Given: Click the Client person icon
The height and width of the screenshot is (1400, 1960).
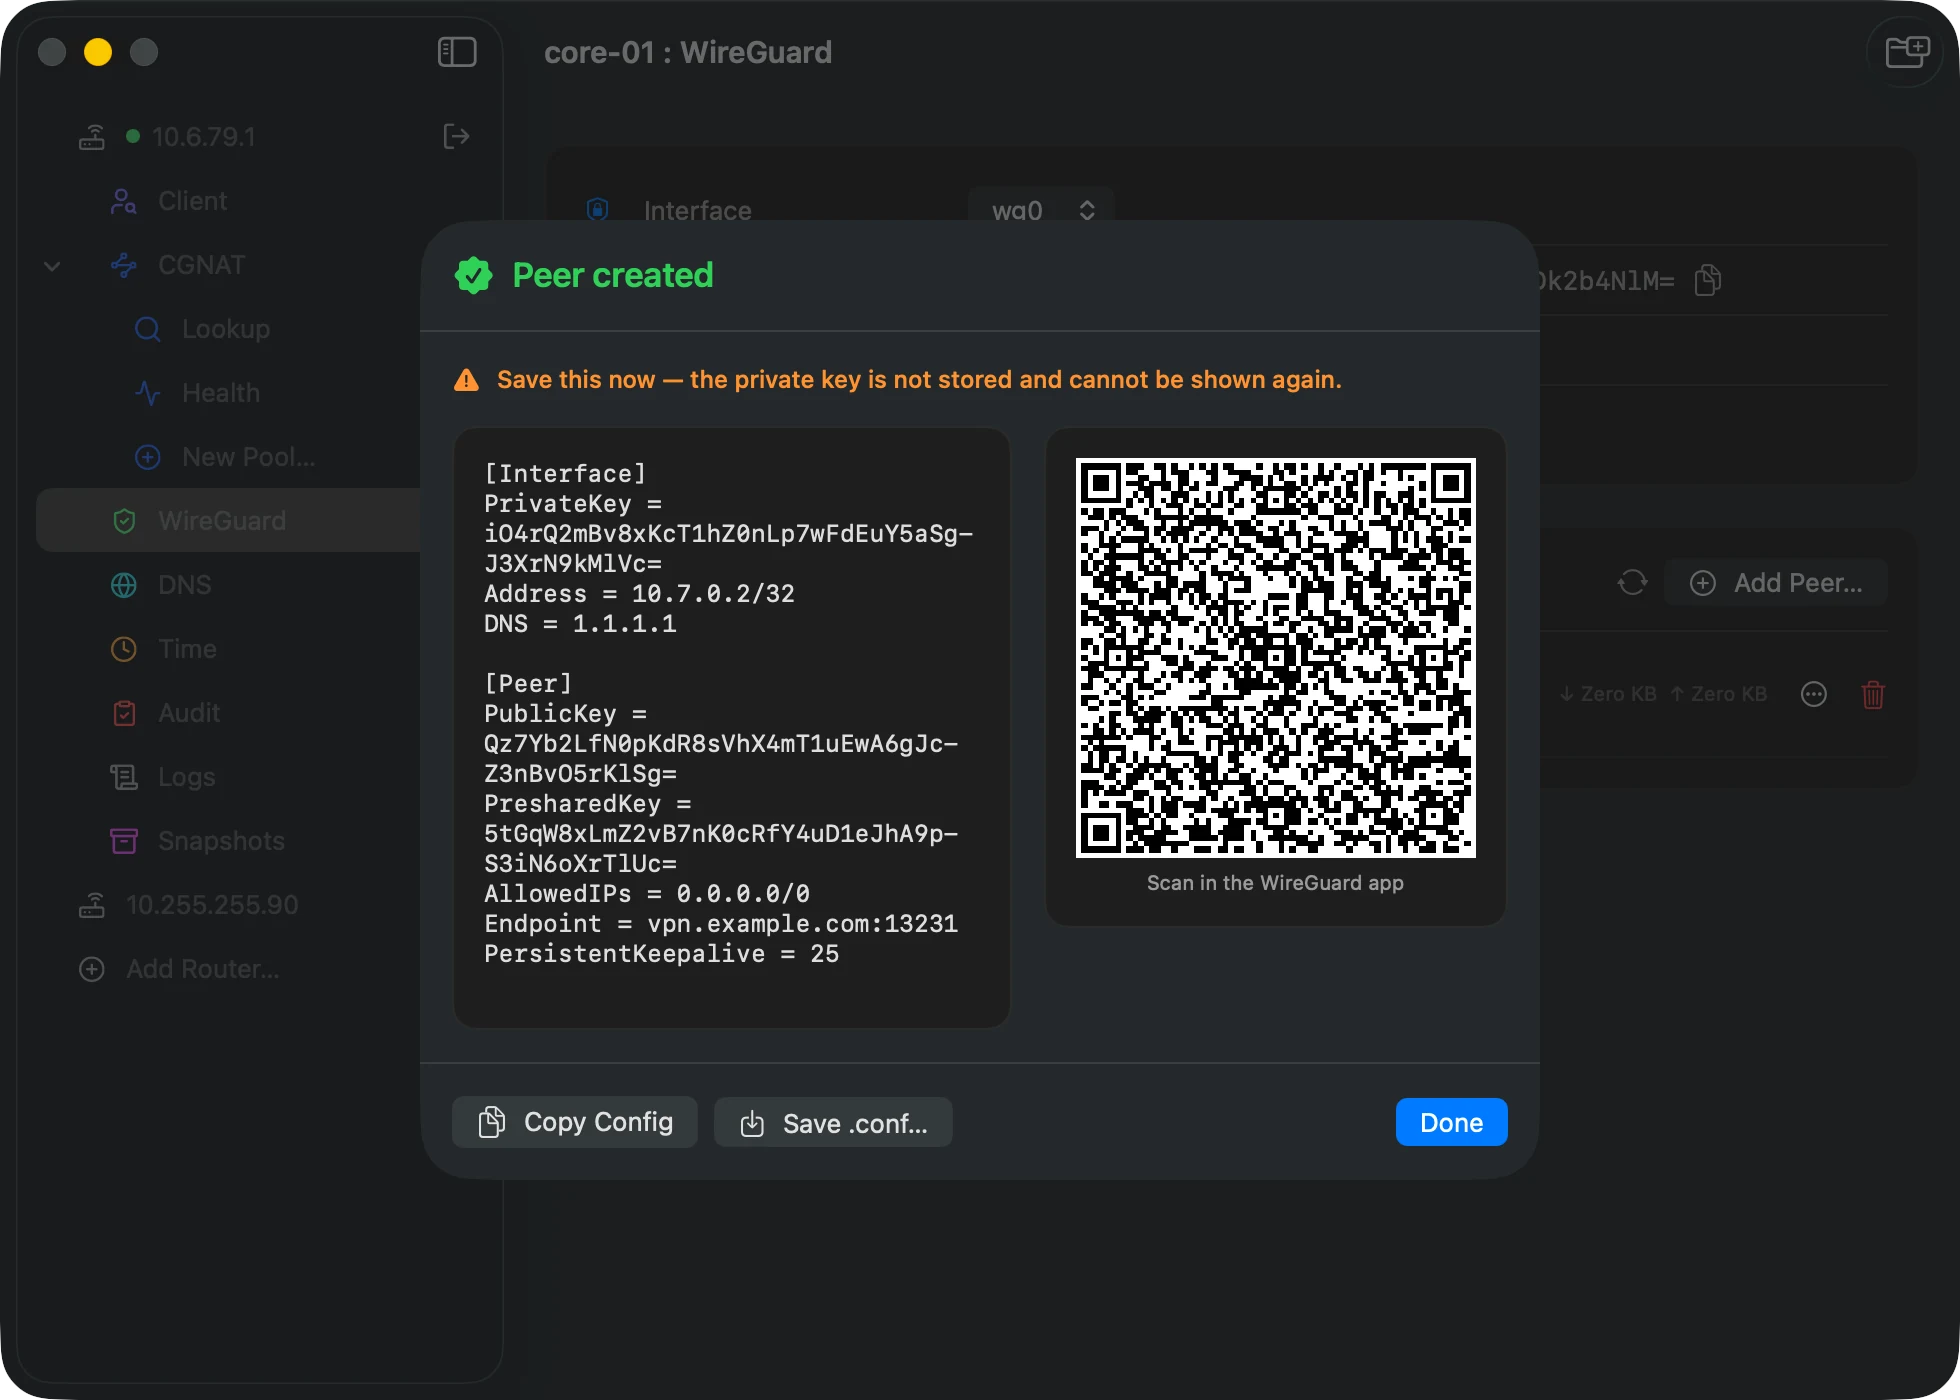Looking at the screenshot, I should click(123, 201).
